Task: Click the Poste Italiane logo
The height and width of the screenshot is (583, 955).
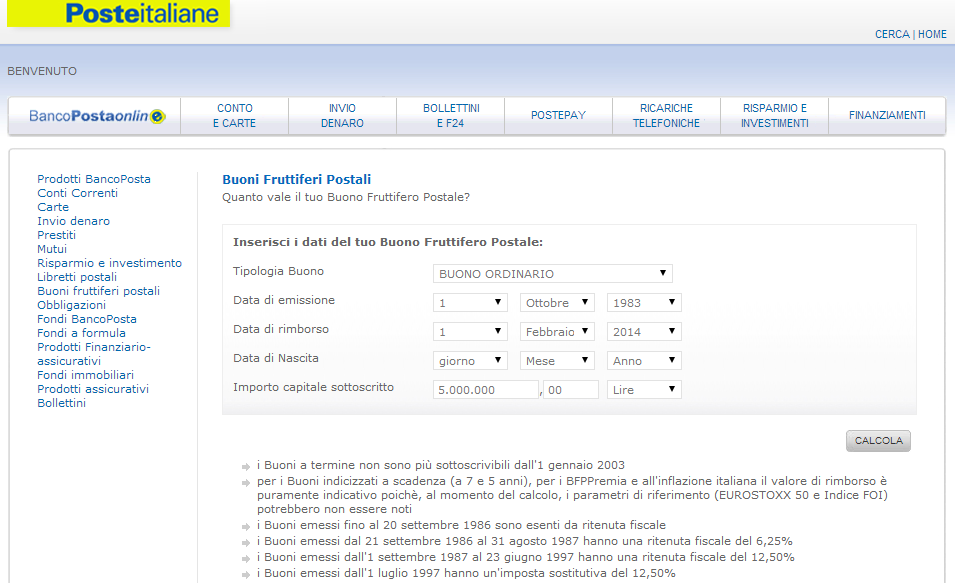Action: pyautogui.click(x=118, y=15)
